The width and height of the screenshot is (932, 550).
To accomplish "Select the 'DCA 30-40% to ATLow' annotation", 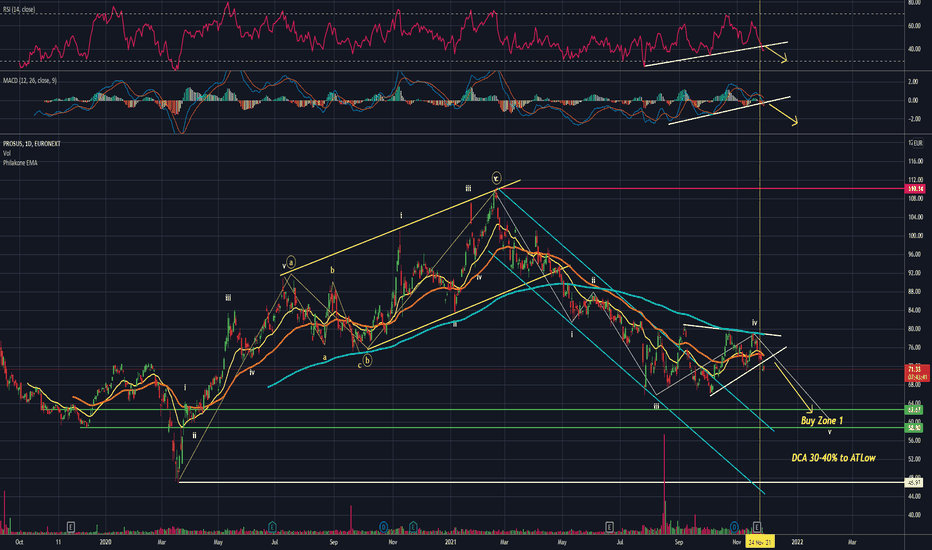I will pyautogui.click(x=833, y=457).
